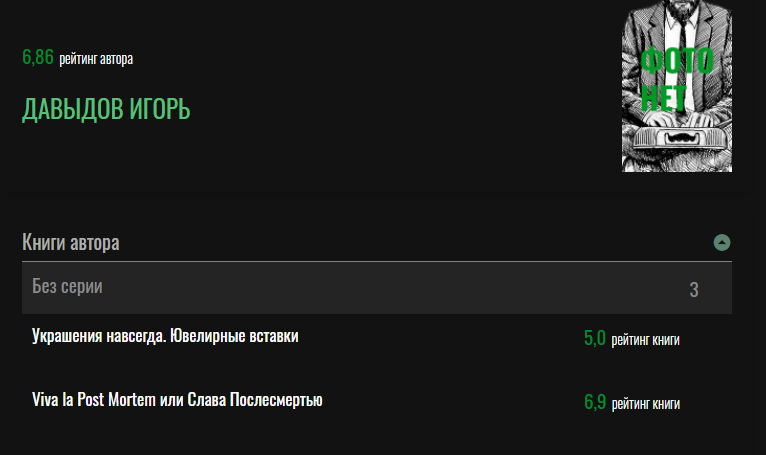Click the green 'НЕТ' text on the placeholder

(664, 96)
